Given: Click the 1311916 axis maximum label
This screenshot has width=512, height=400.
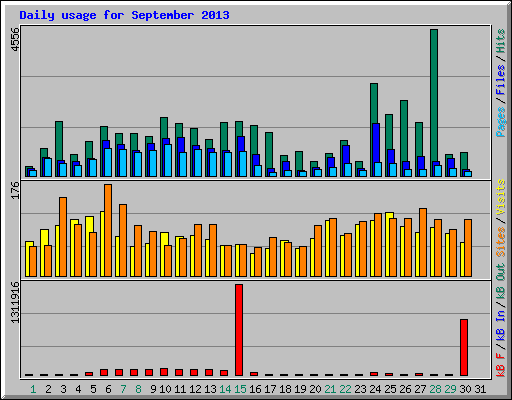Looking at the screenshot, I should pos(15,302).
